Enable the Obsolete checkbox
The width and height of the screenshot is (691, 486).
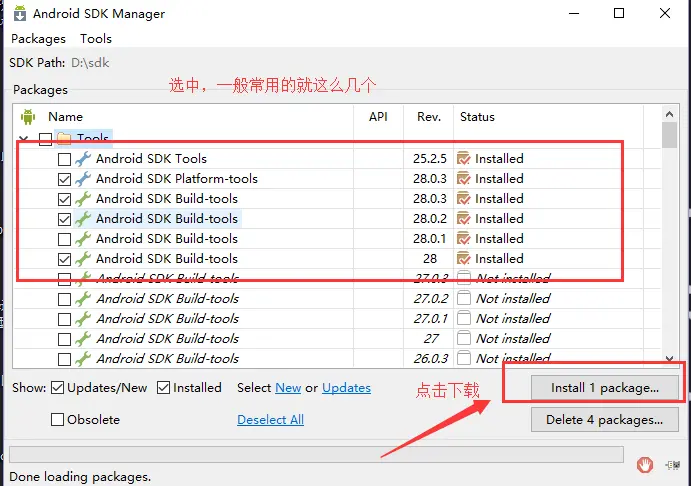point(57,419)
